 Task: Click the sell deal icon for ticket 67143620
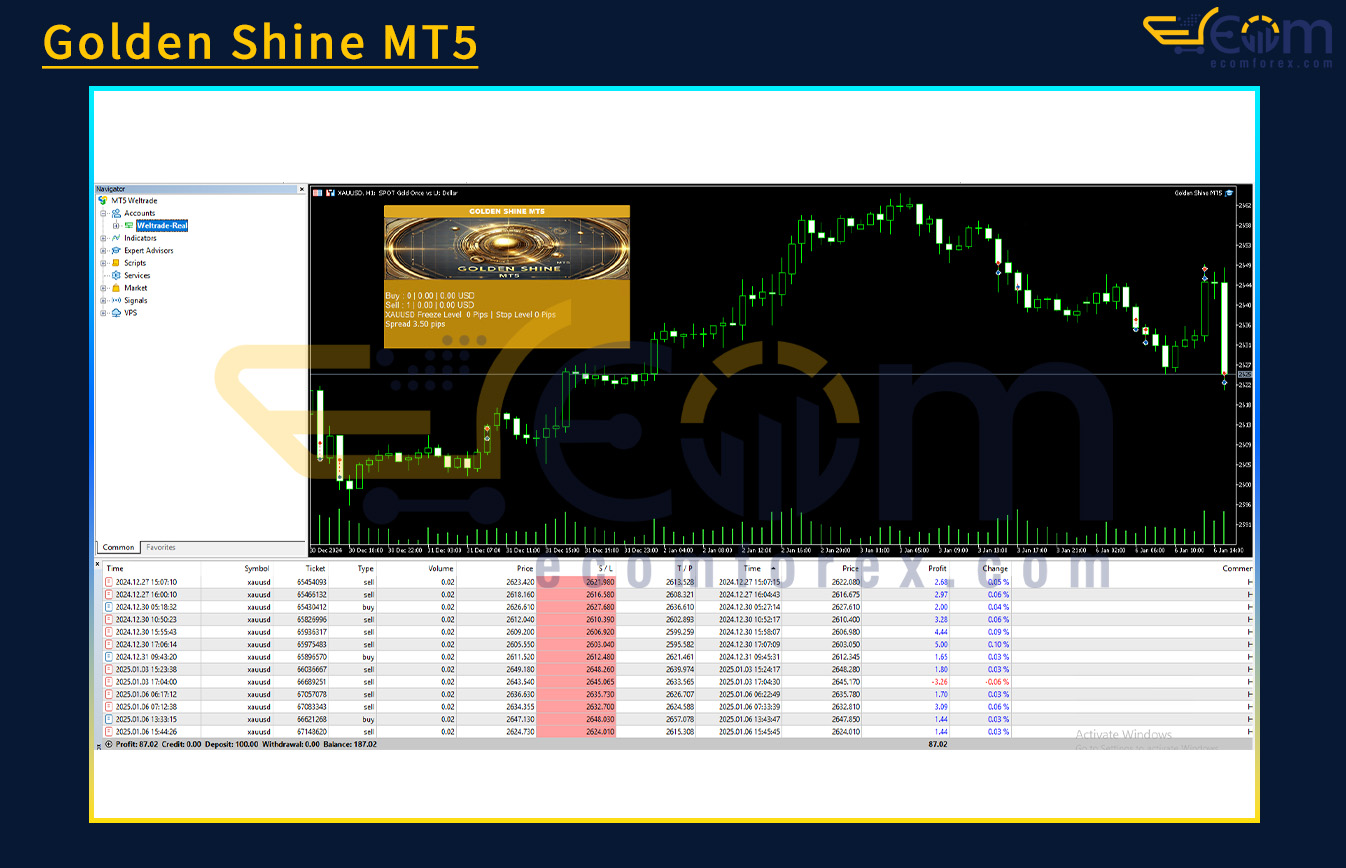tap(109, 732)
